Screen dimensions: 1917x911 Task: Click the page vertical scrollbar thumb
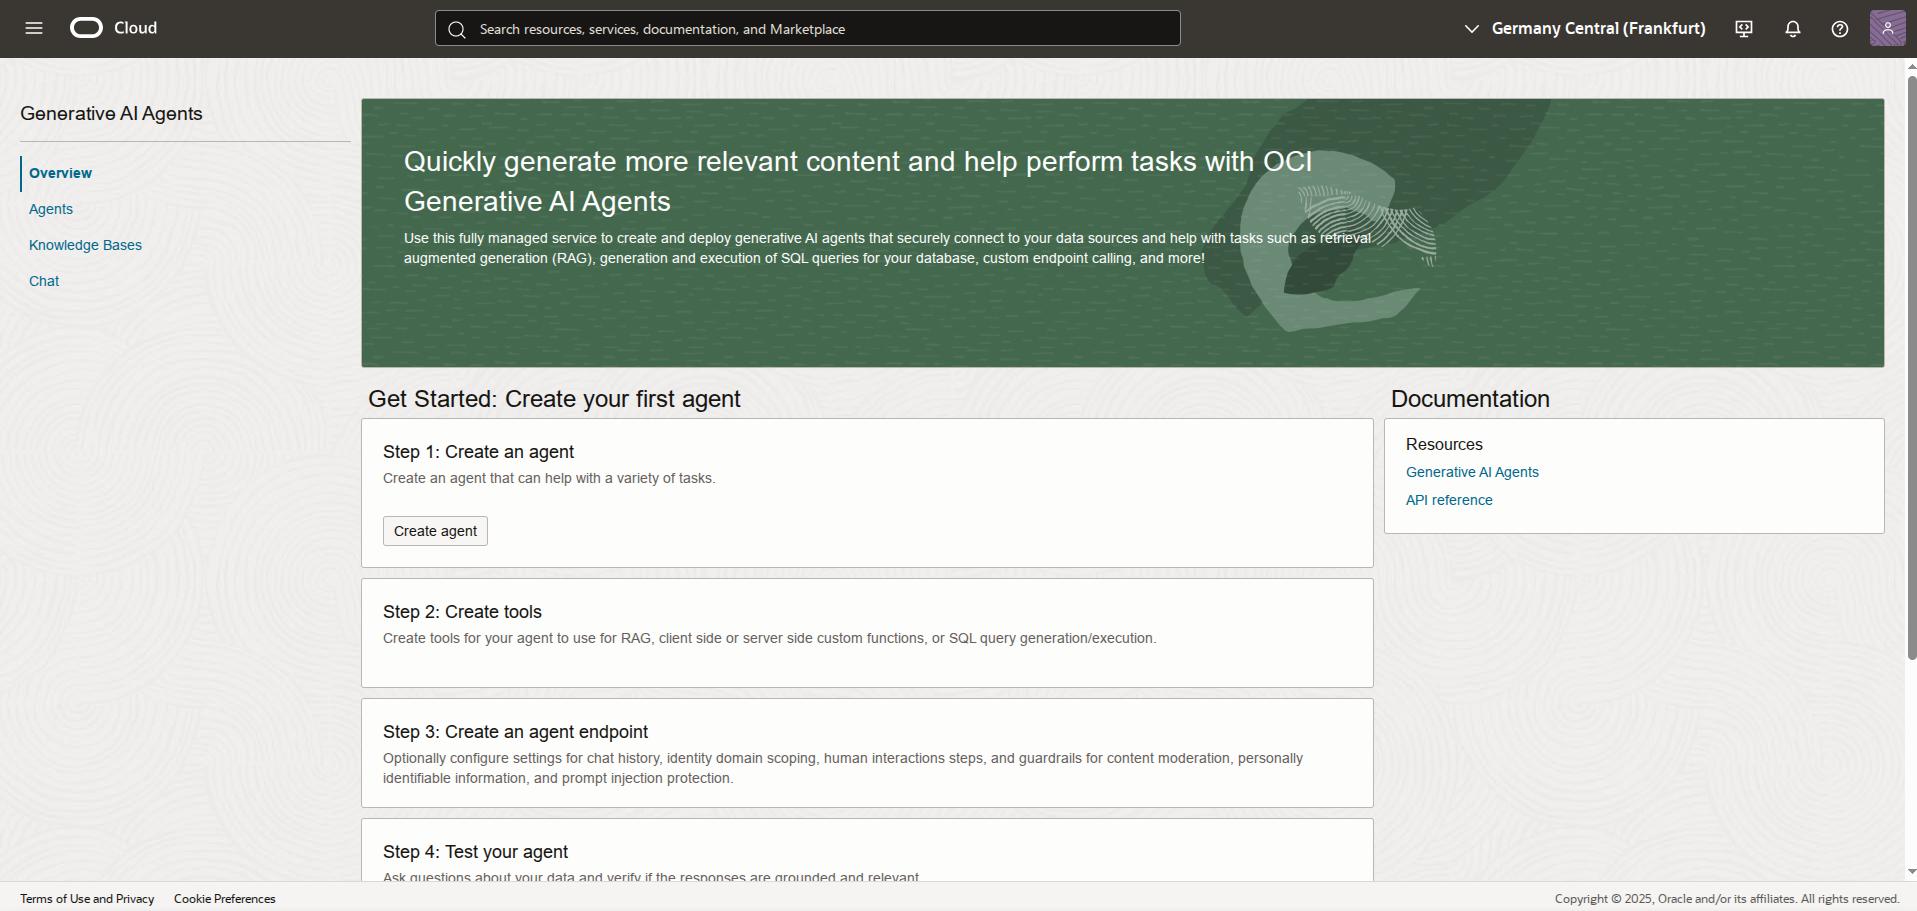point(1911,367)
